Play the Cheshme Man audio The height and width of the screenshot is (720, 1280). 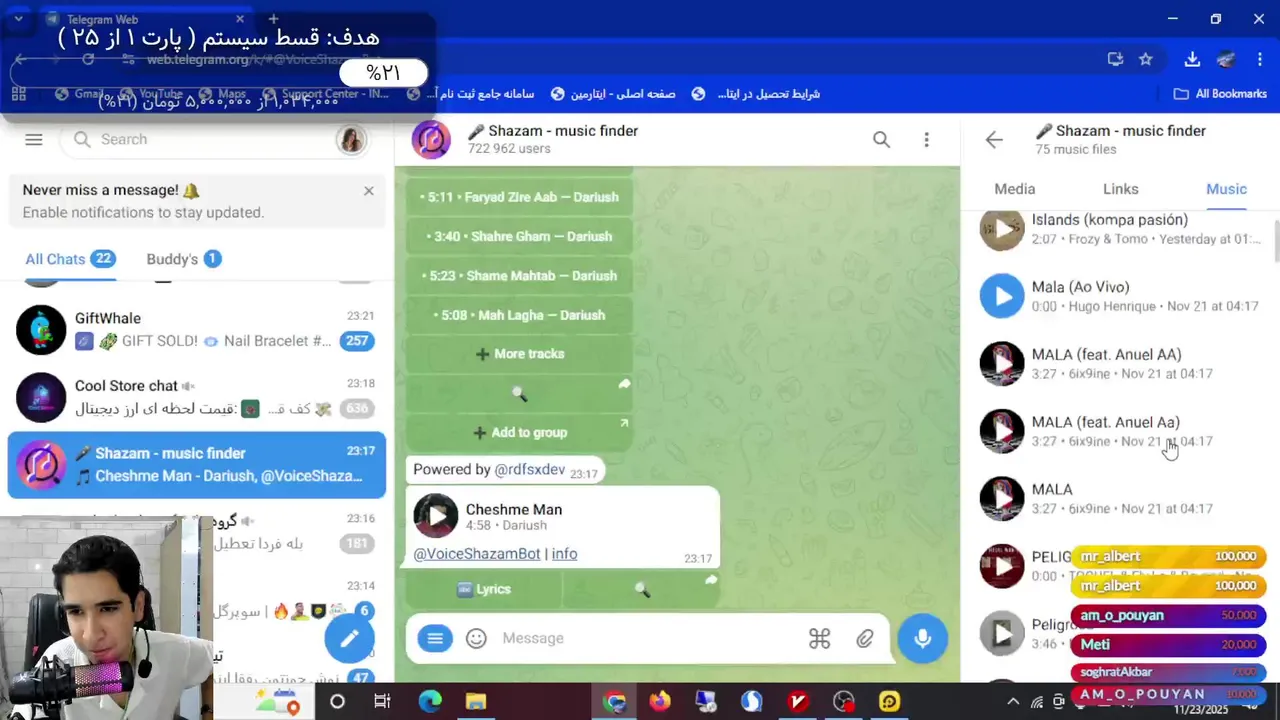(x=436, y=516)
